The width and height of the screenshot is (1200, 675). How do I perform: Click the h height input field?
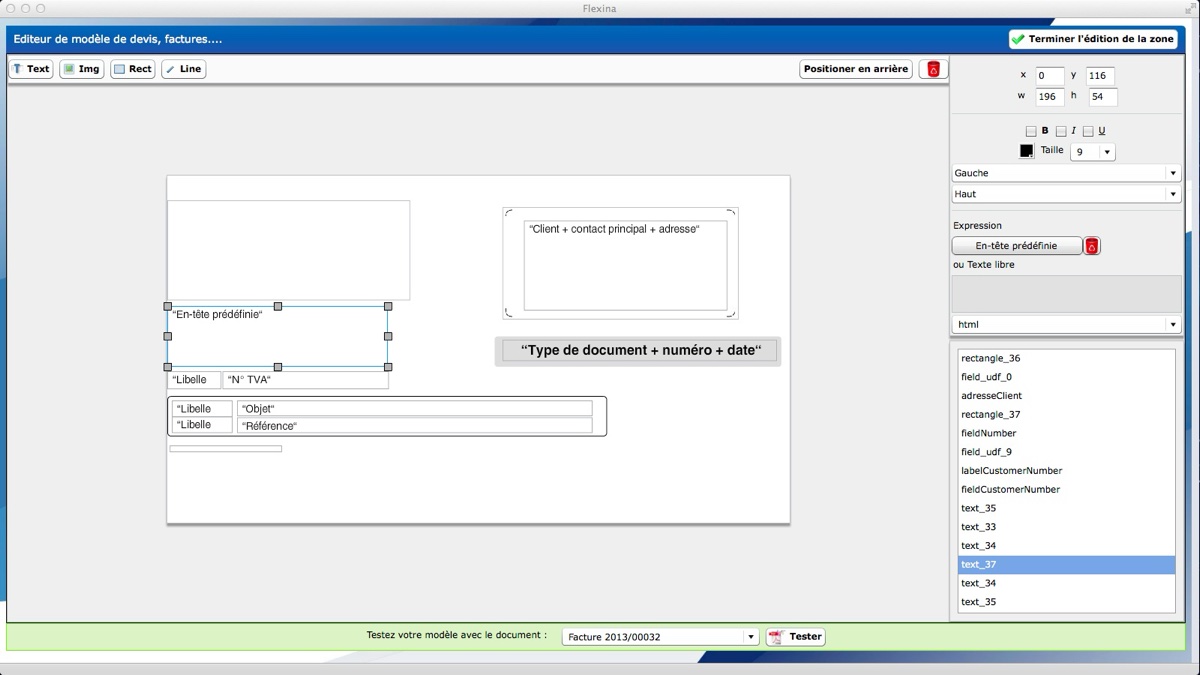click(x=1103, y=97)
